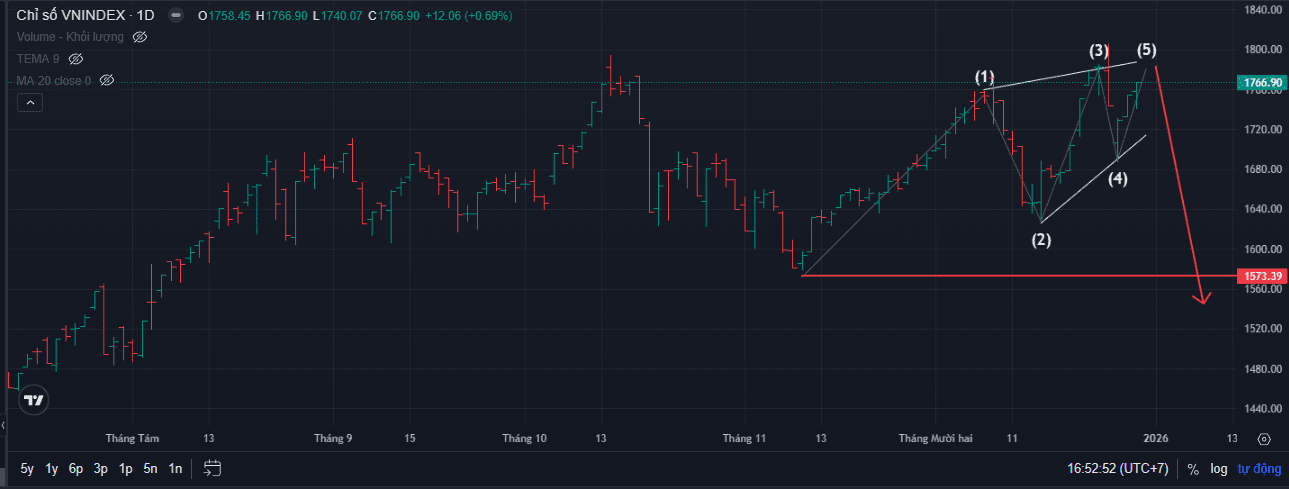Enable log scale
Image resolution: width=1289 pixels, height=489 pixels.
coord(1218,468)
